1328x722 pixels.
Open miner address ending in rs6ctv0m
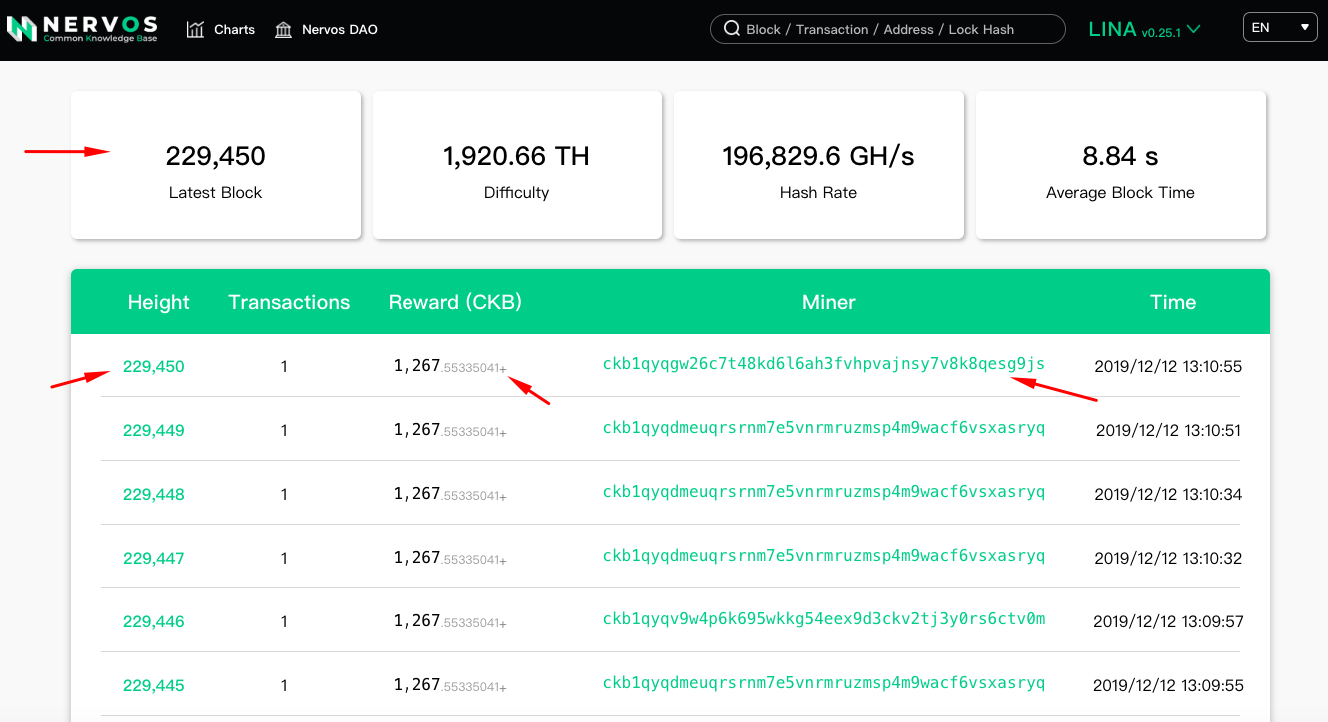click(823, 619)
